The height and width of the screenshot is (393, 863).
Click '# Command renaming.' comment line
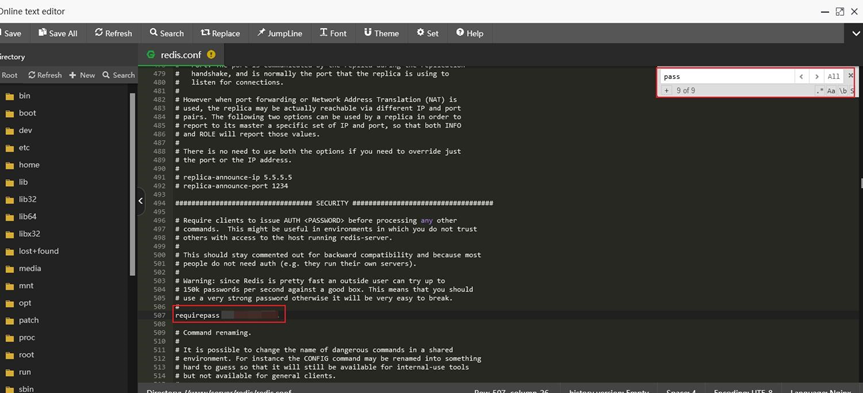click(213, 333)
